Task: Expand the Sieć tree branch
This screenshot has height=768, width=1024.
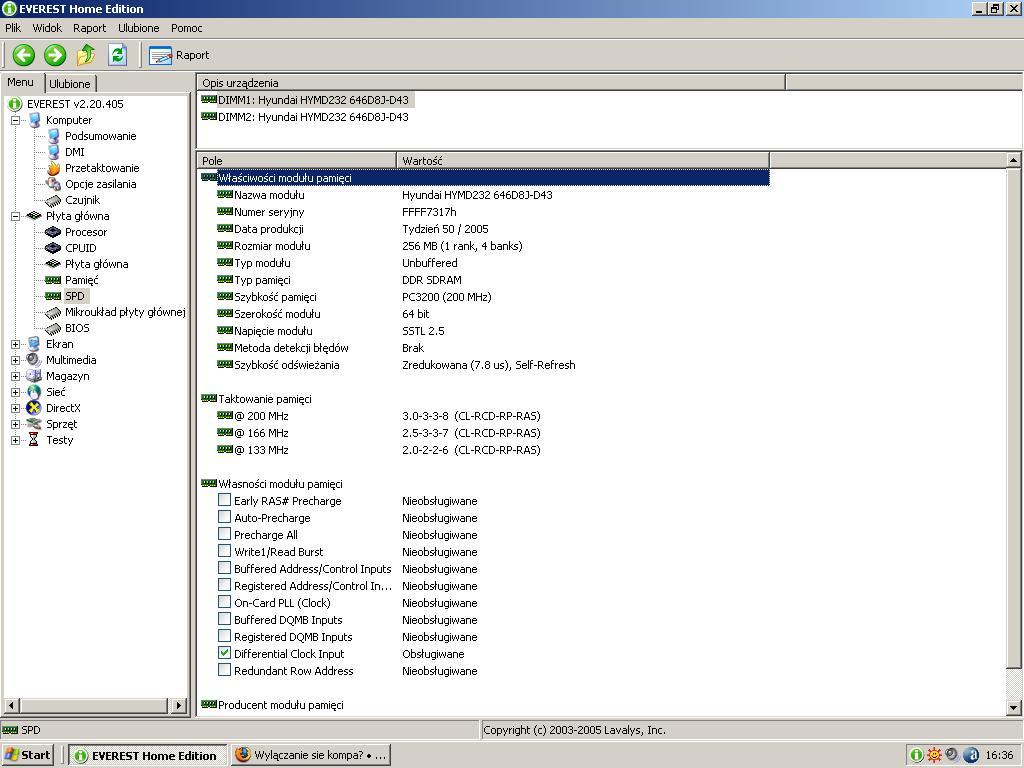Action: pos(16,392)
